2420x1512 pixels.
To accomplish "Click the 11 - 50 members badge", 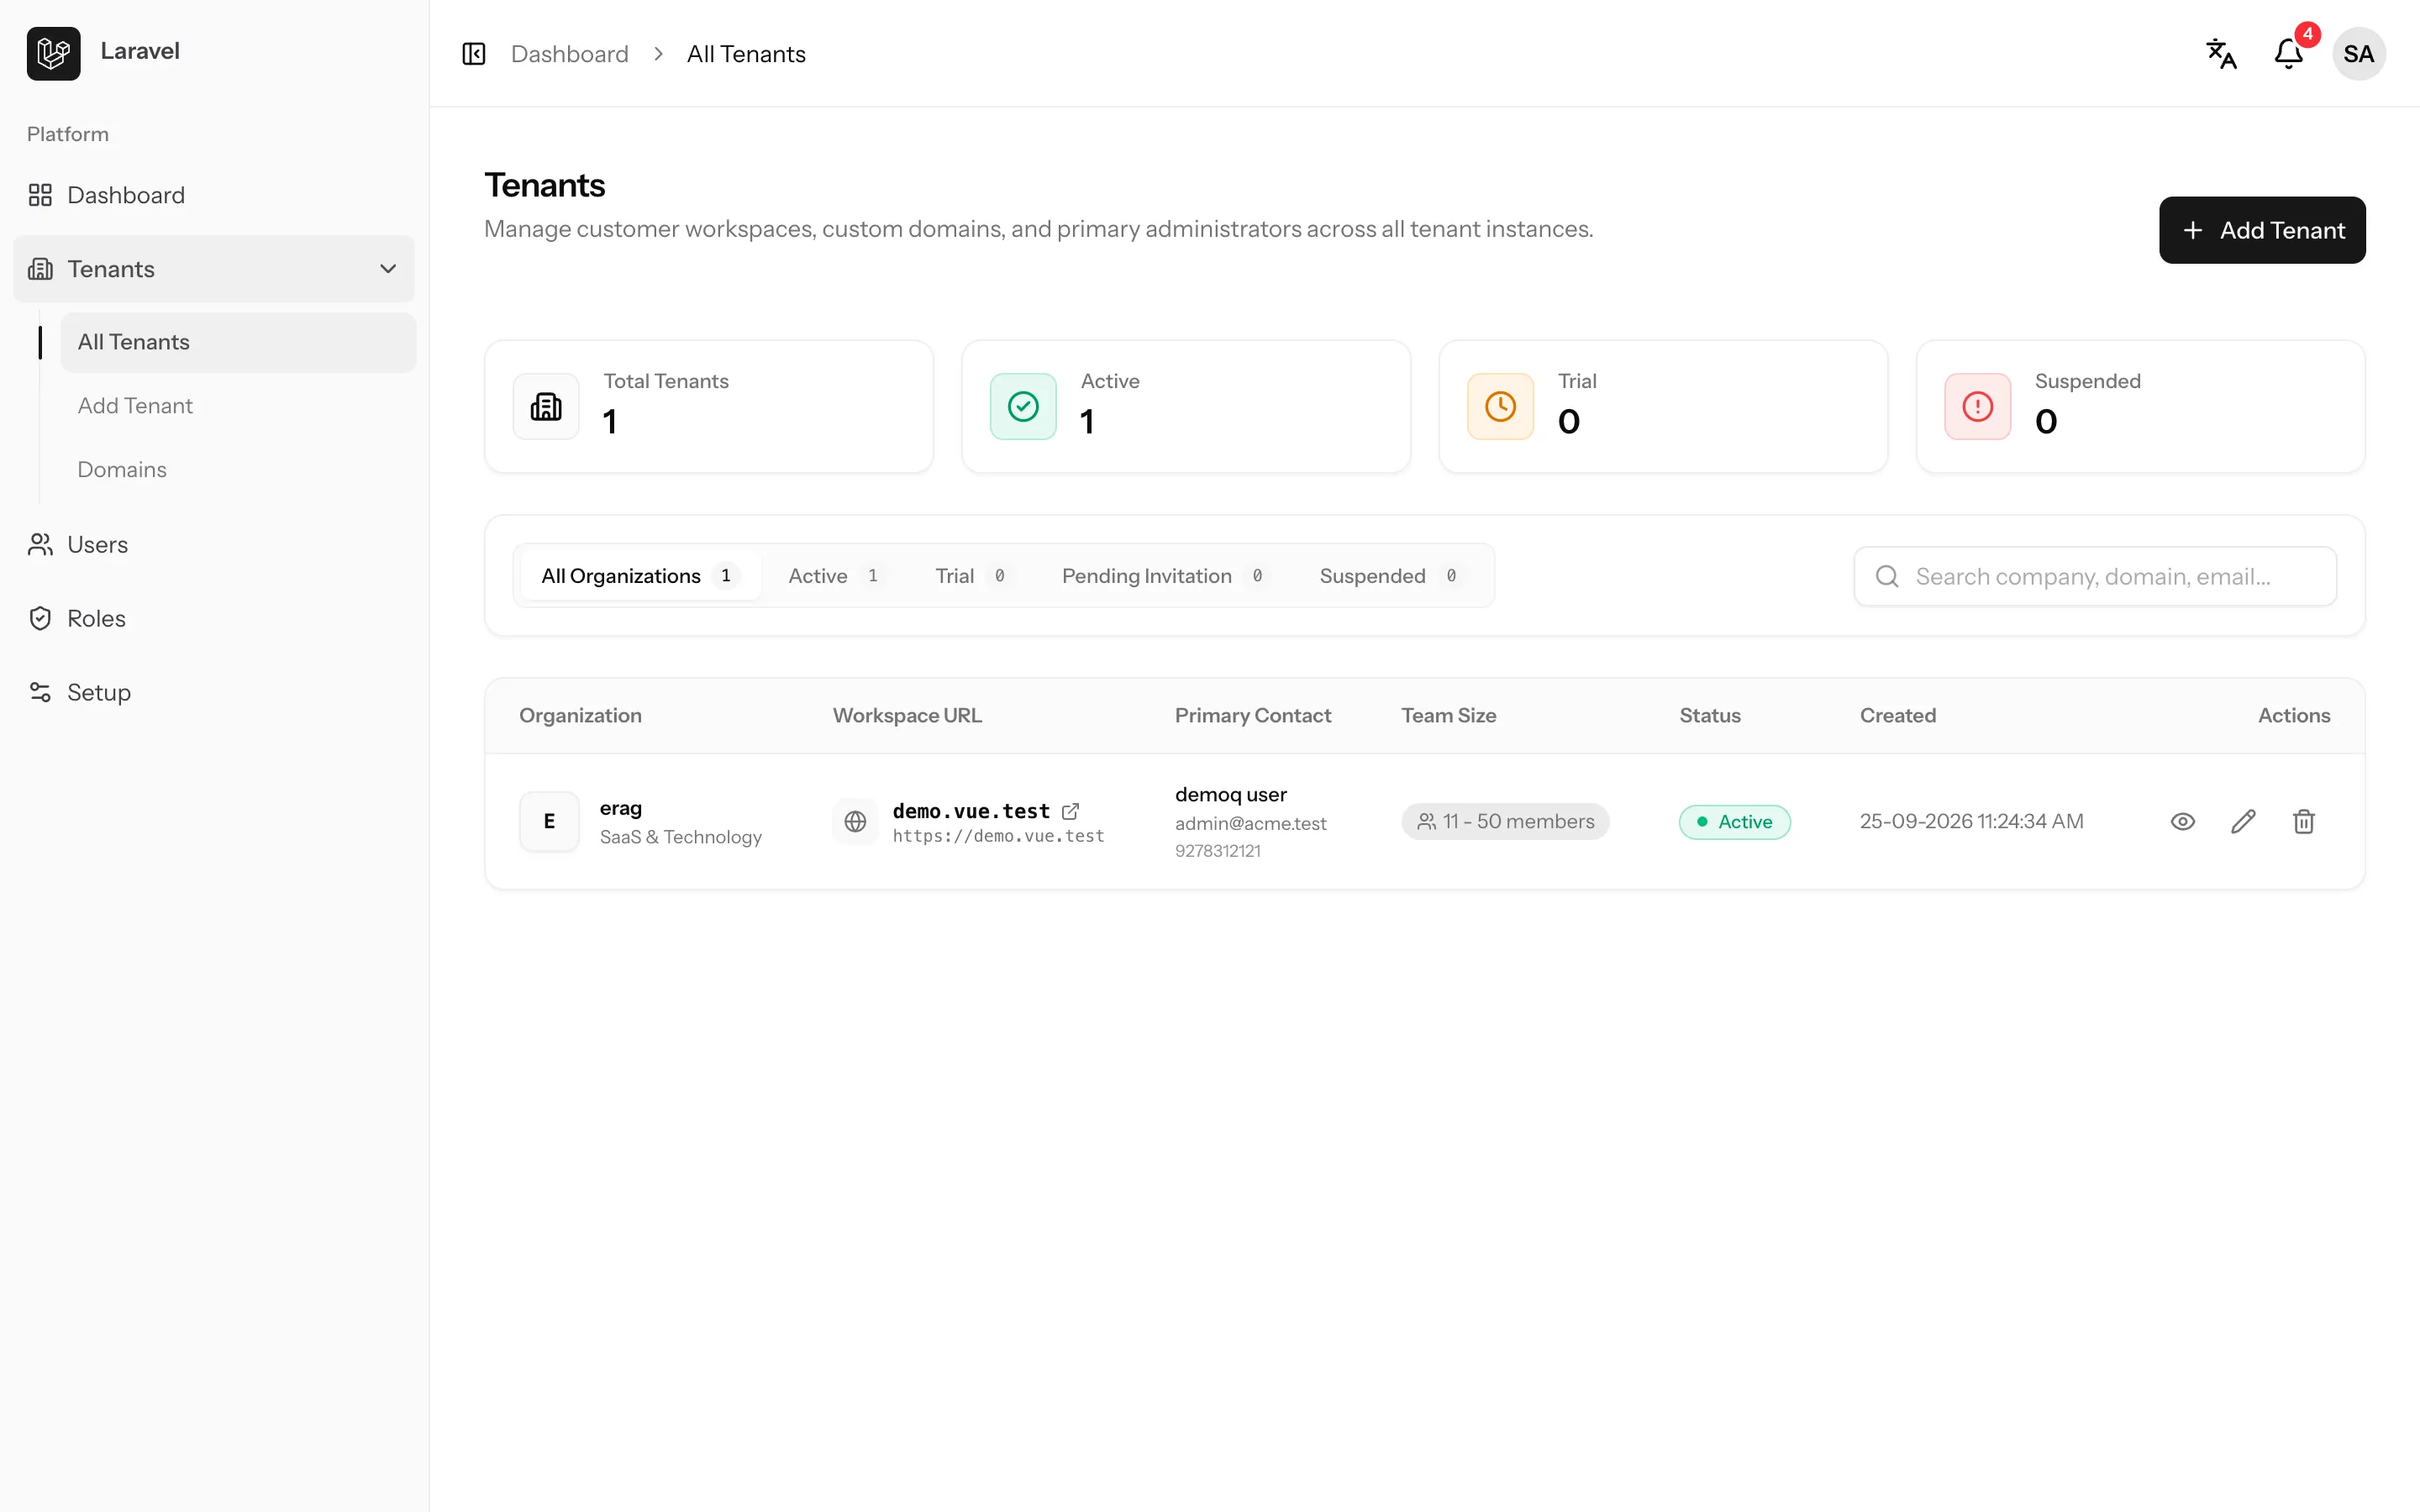I will [x=1505, y=822].
